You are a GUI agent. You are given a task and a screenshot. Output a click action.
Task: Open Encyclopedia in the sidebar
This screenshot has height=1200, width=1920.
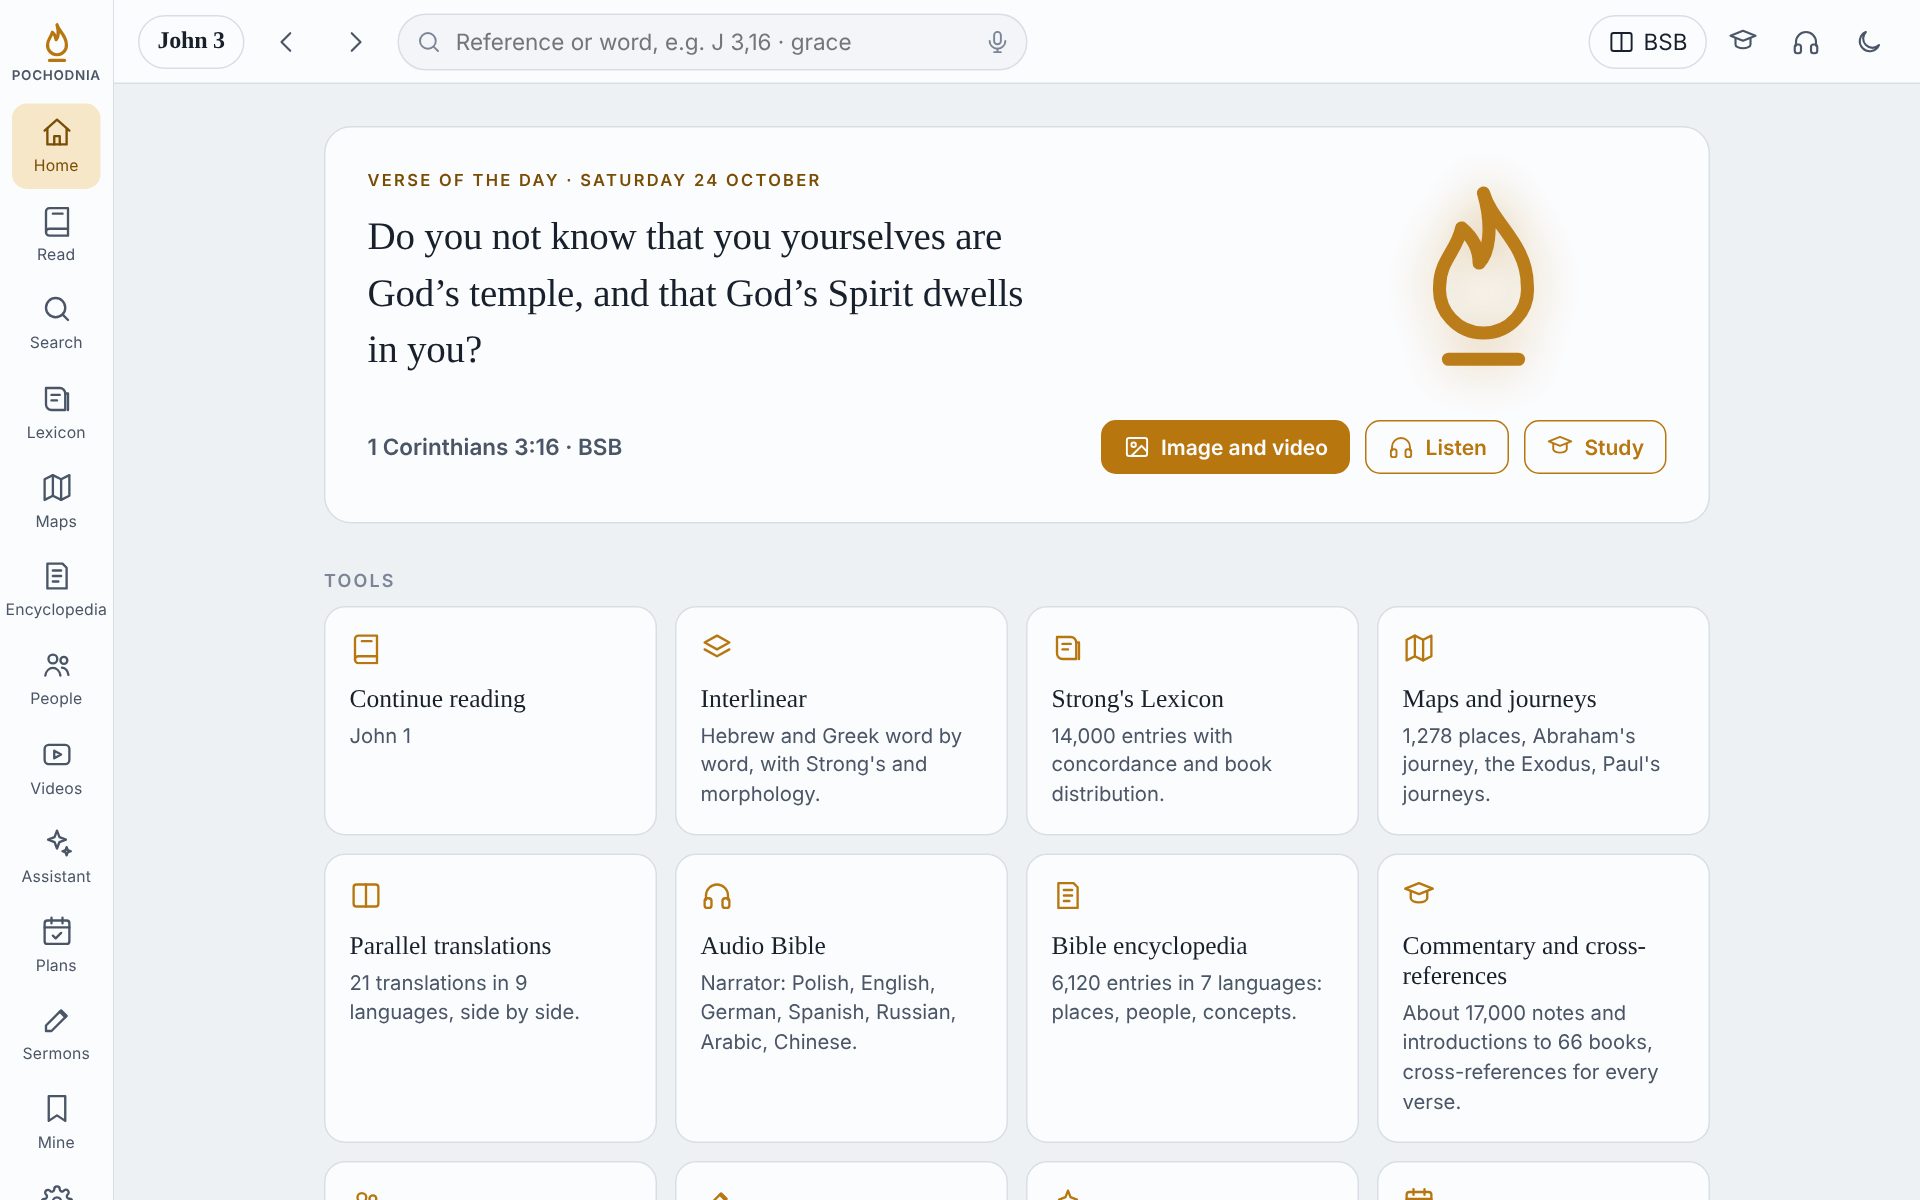(56, 590)
